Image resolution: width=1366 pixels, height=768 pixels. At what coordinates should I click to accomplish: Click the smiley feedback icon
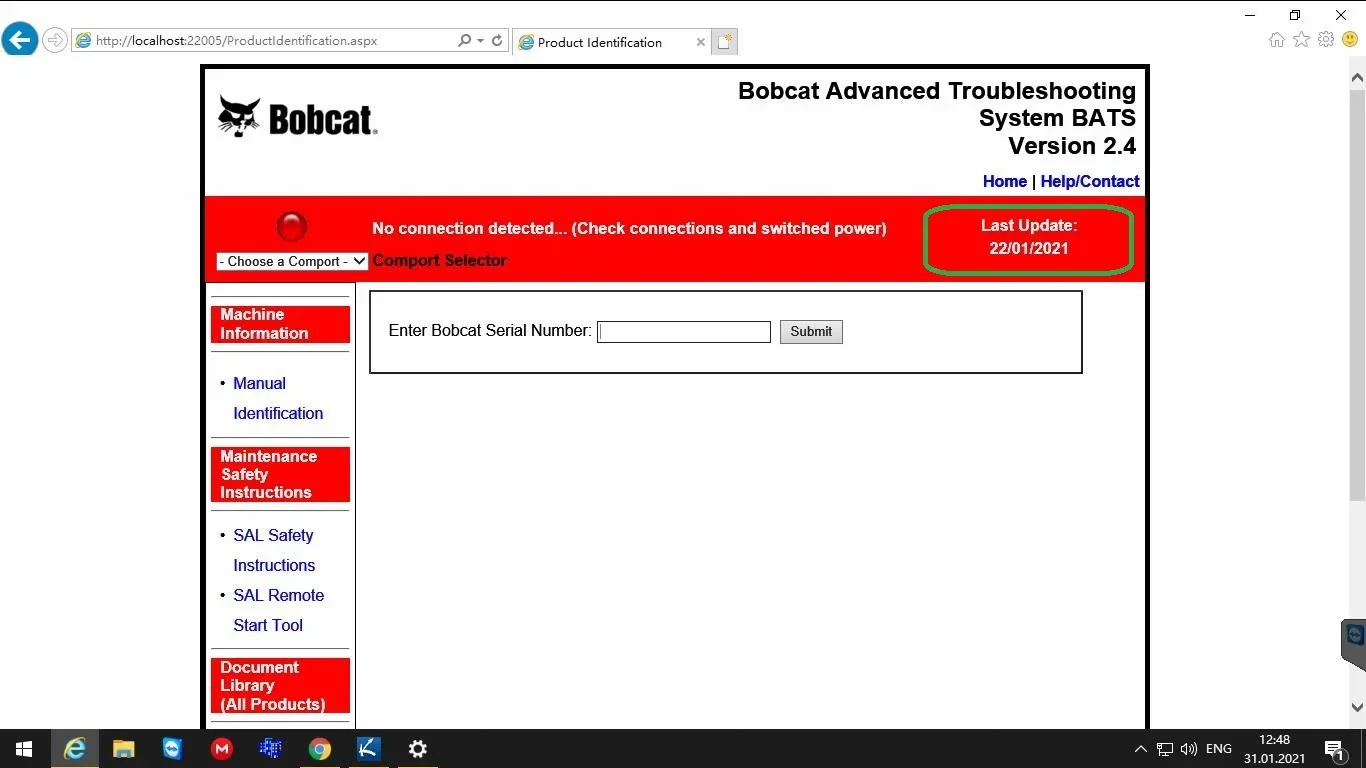tap(1350, 40)
